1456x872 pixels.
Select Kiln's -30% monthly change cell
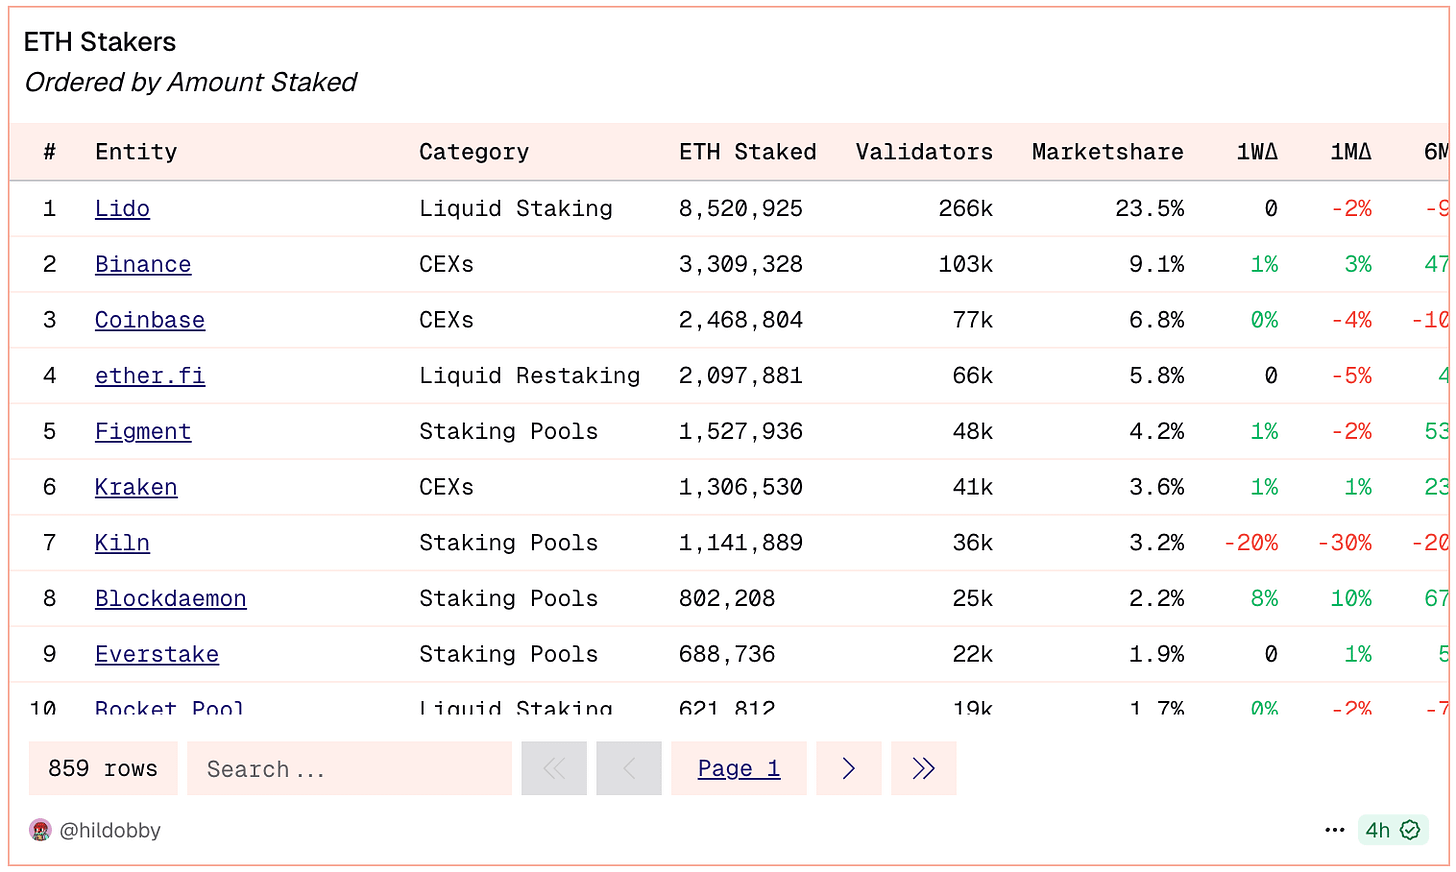pyautogui.click(x=1345, y=543)
